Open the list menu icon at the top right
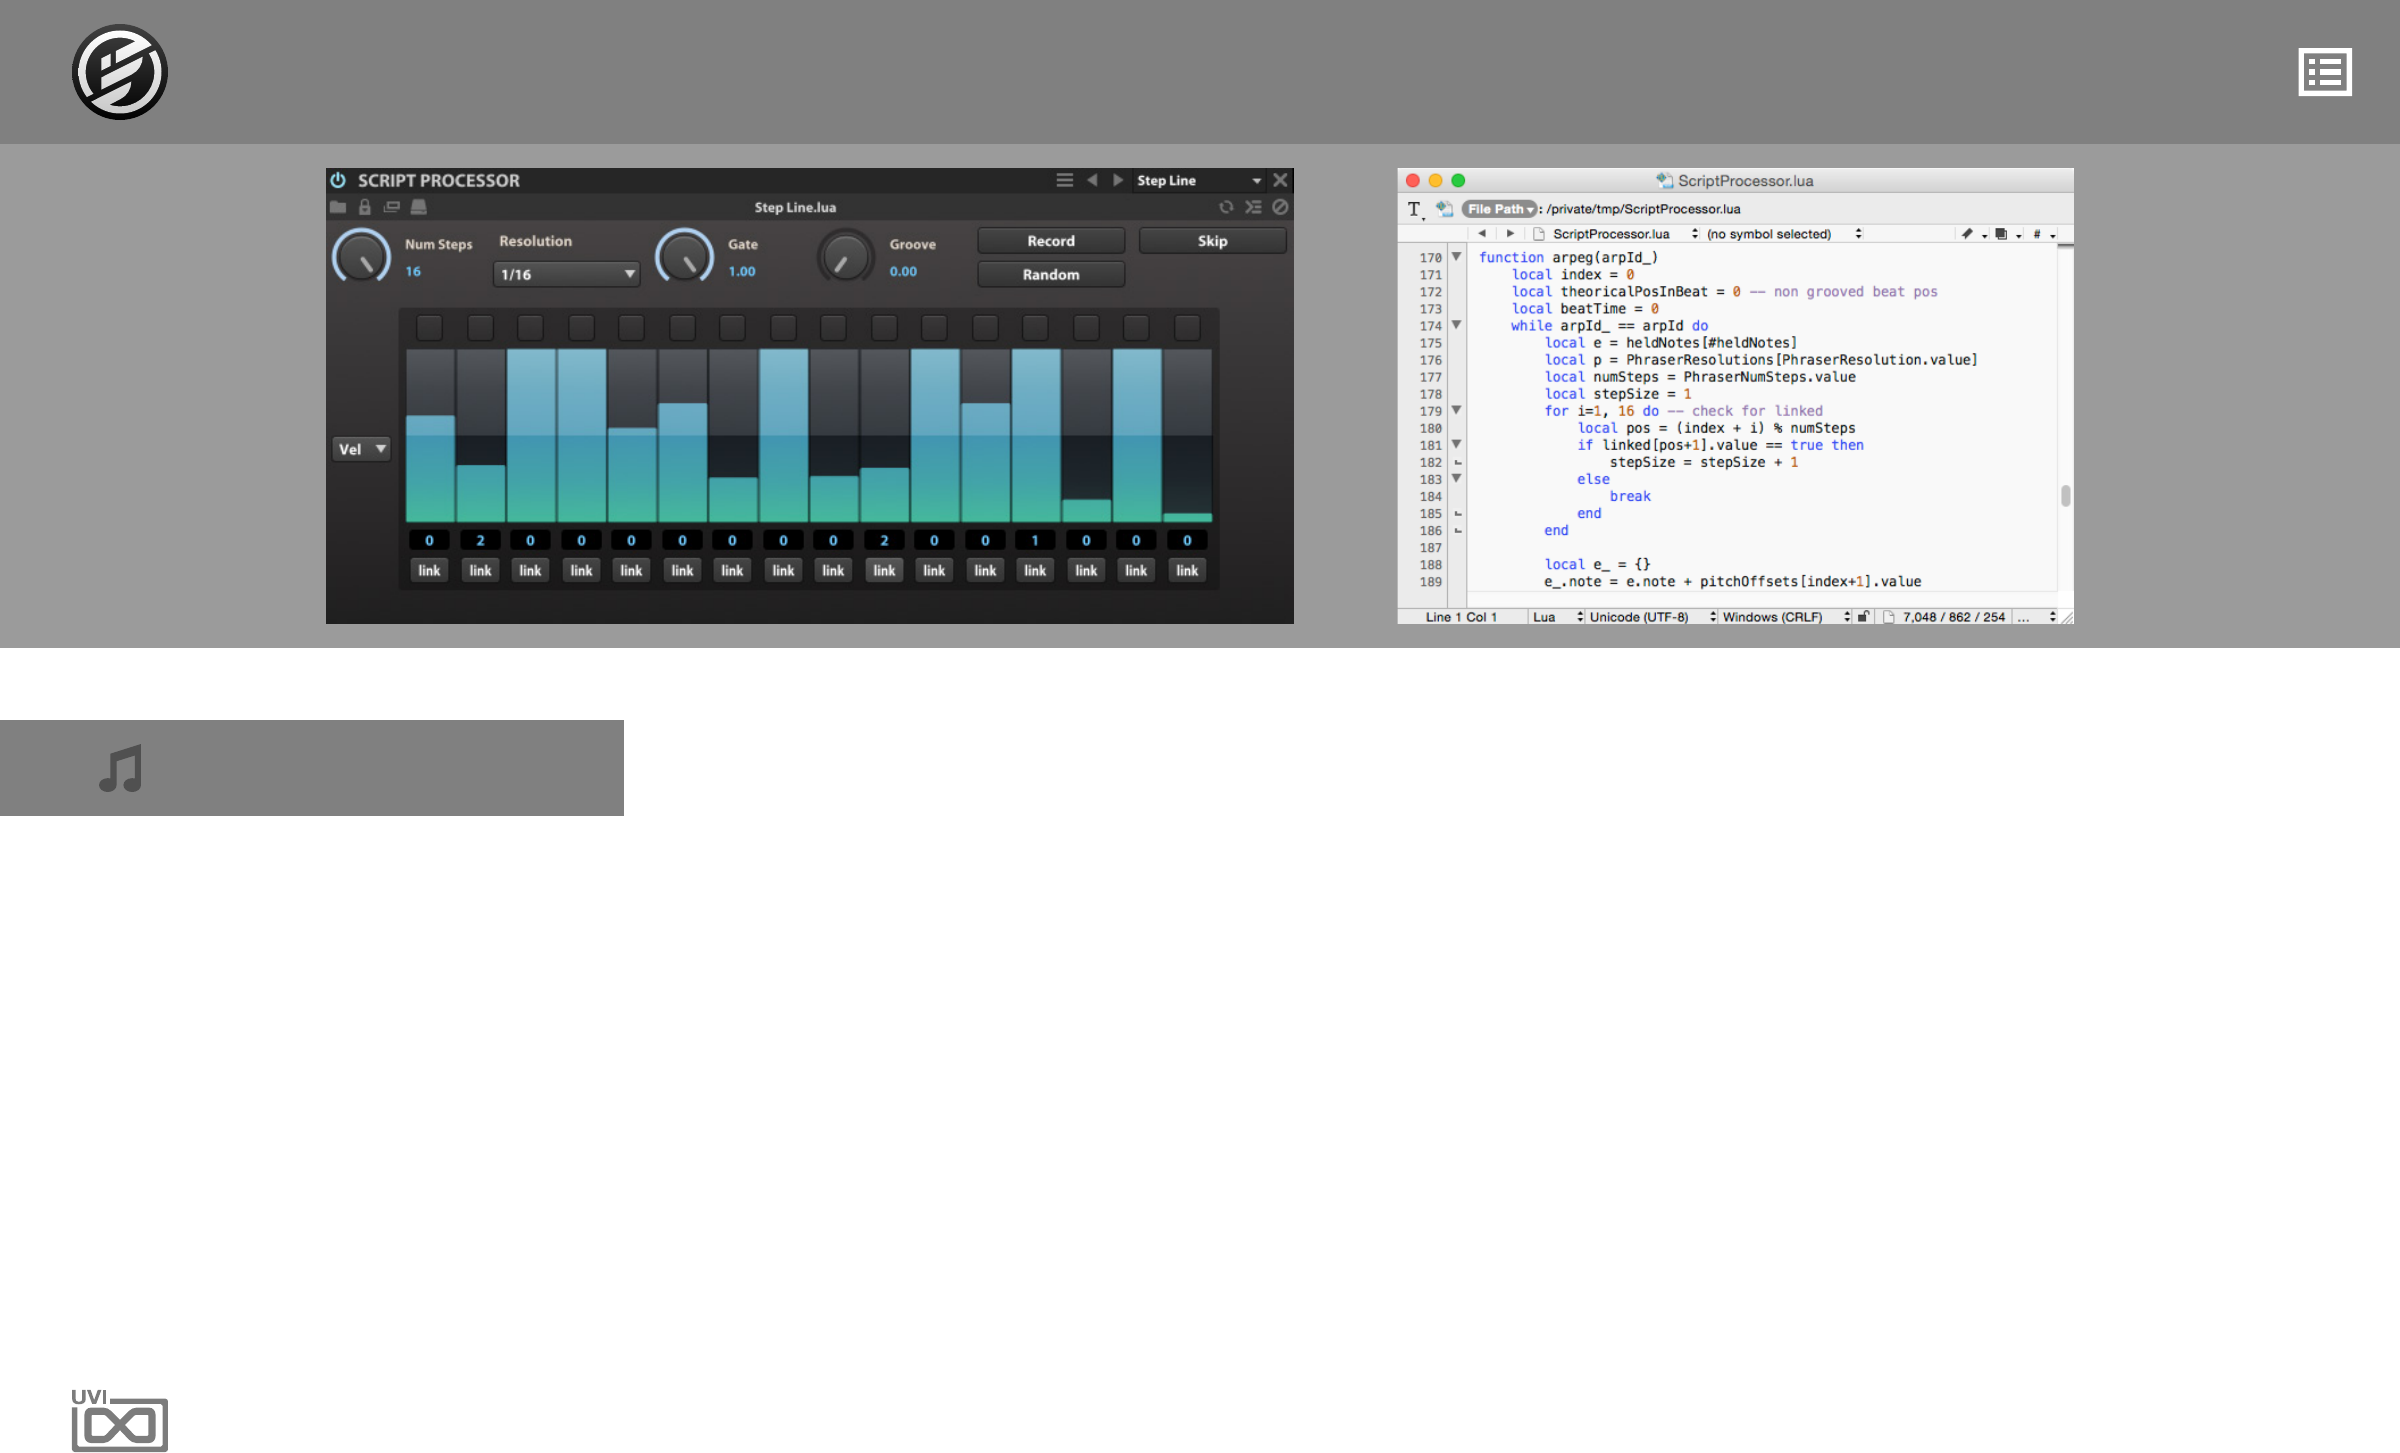 coord(2324,72)
